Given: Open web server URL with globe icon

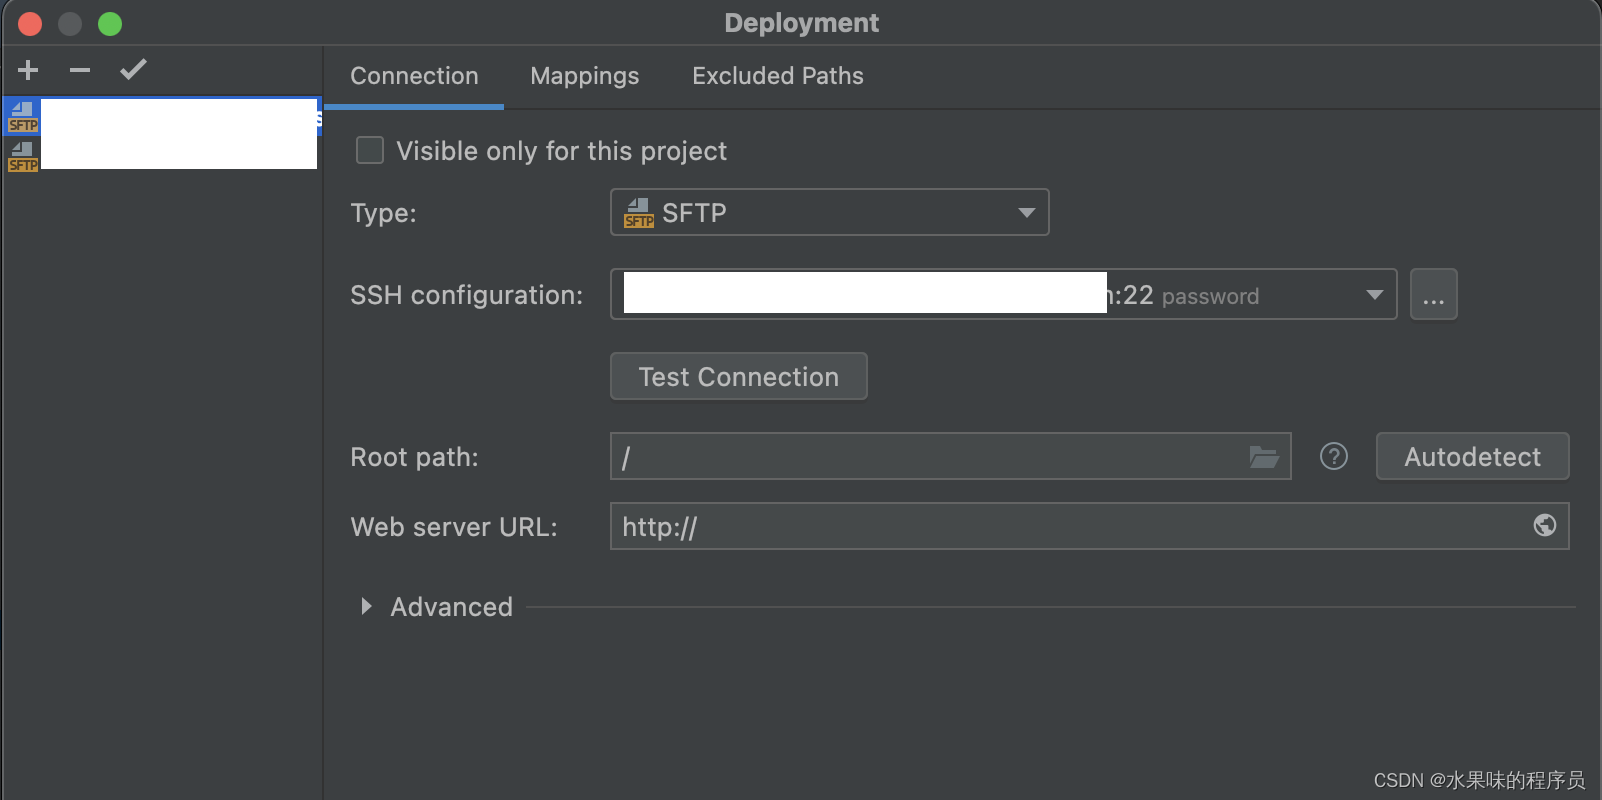Looking at the screenshot, I should coord(1545,525).
